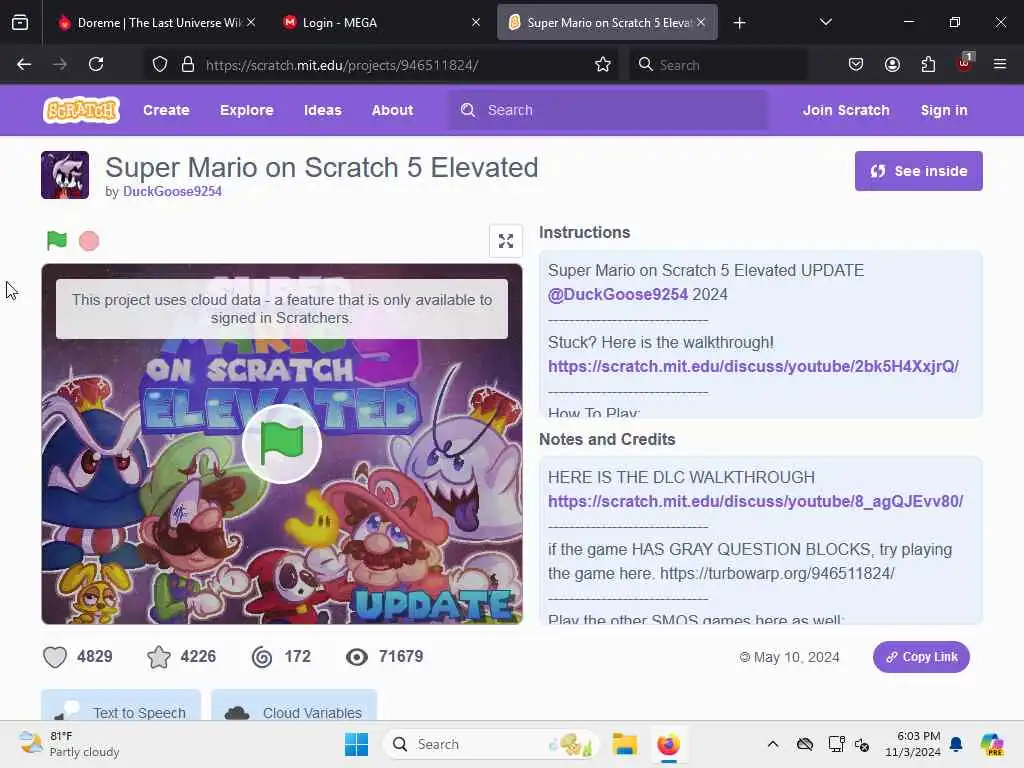Click the site search magnifier icon

468,110
